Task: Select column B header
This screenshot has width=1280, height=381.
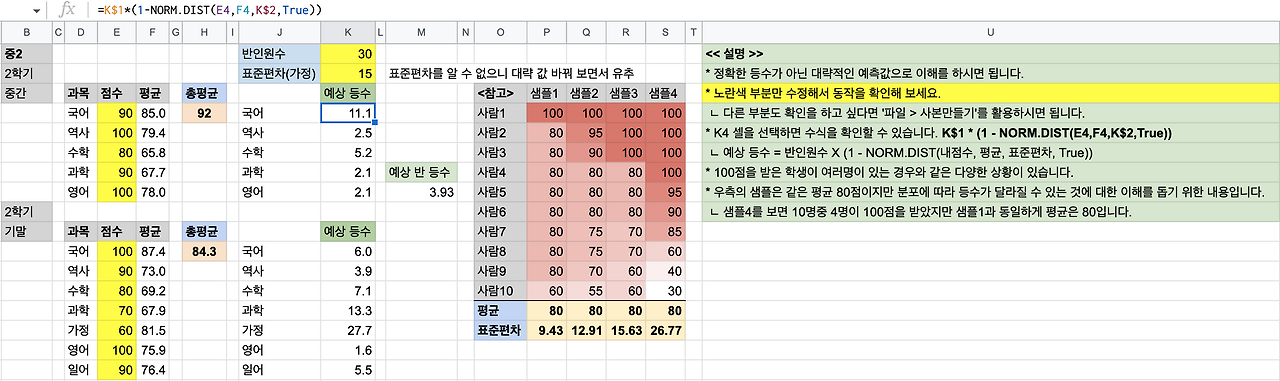Action: (26, 33)
